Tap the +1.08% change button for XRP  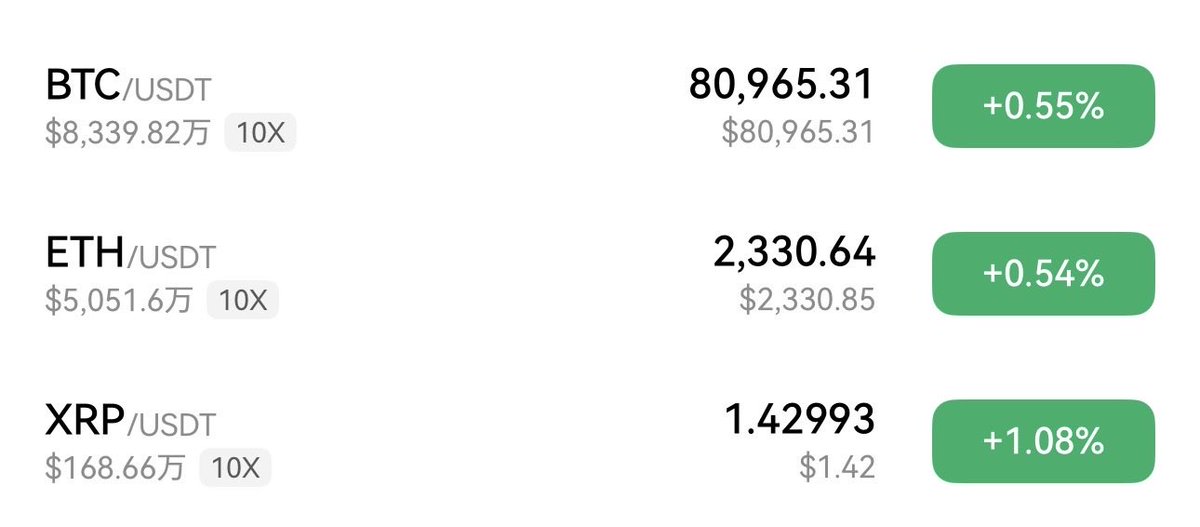pos(1043,441)
